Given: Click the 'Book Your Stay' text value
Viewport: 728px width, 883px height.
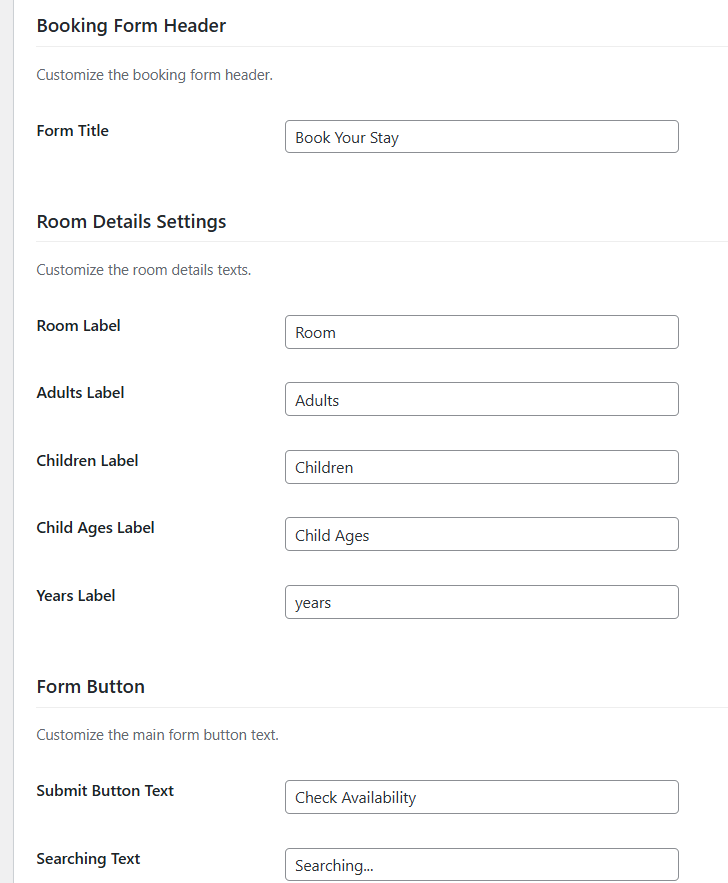Looking at the screenshot, I should tap(346, 137).
